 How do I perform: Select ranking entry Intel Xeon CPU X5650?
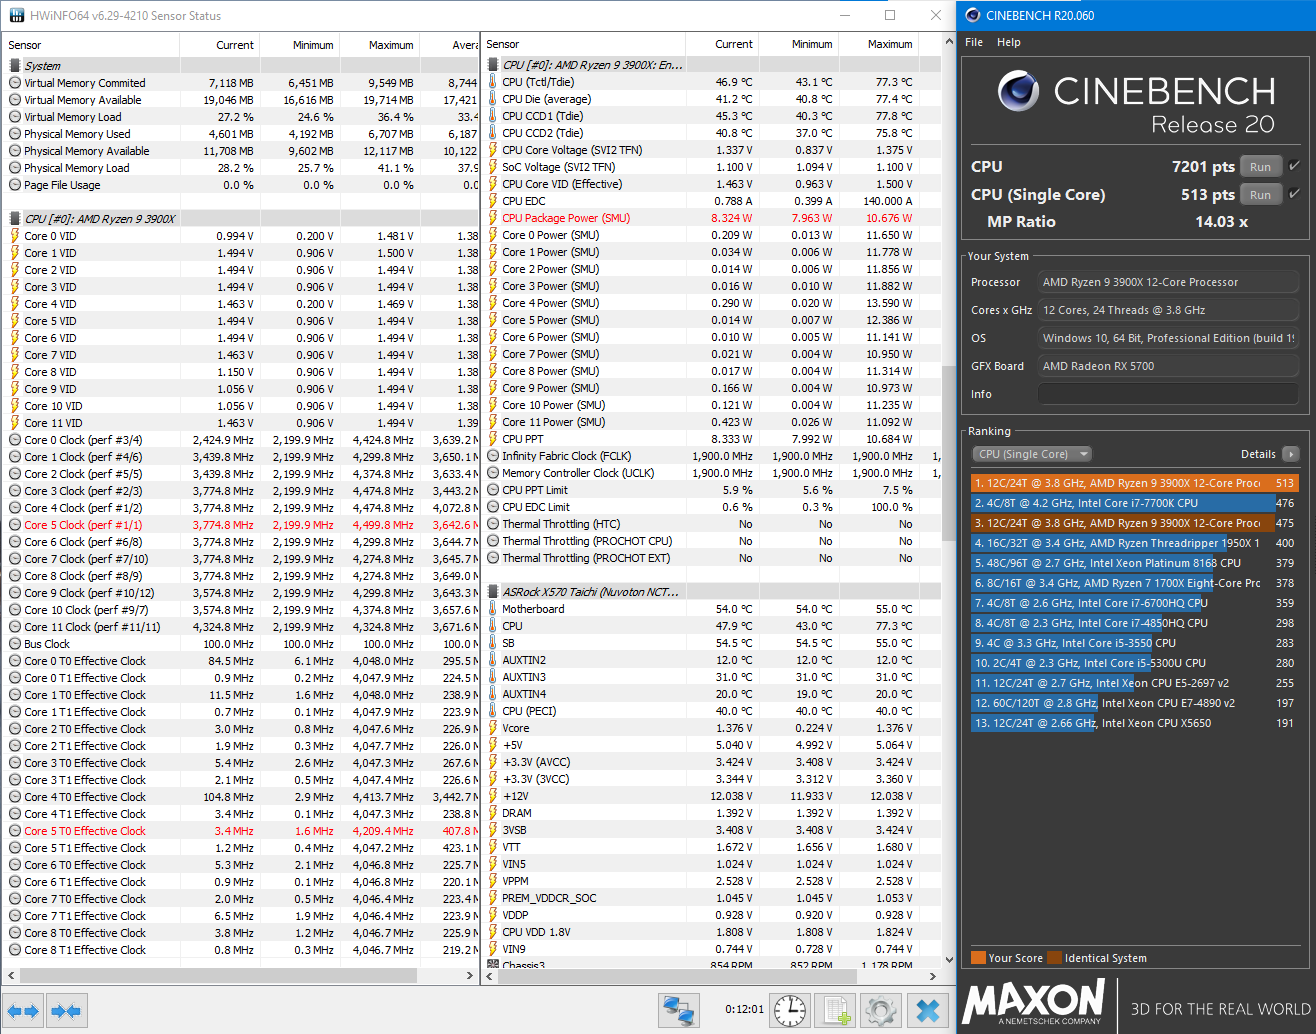click(1135, 723)
